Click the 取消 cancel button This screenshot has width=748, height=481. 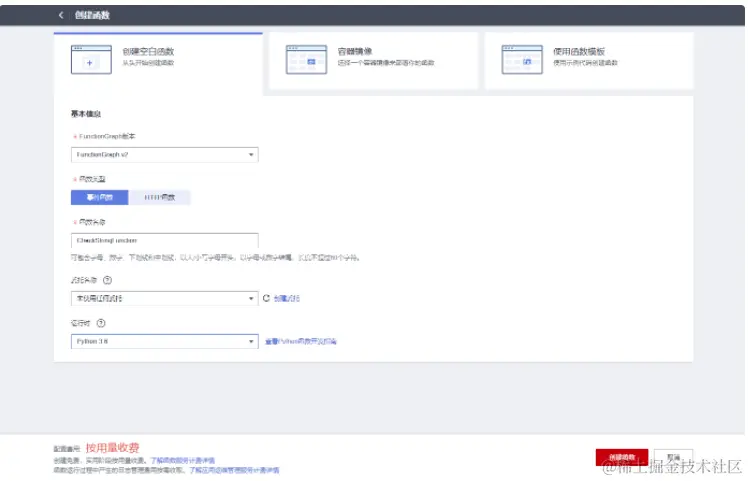(x=673, y=457)
